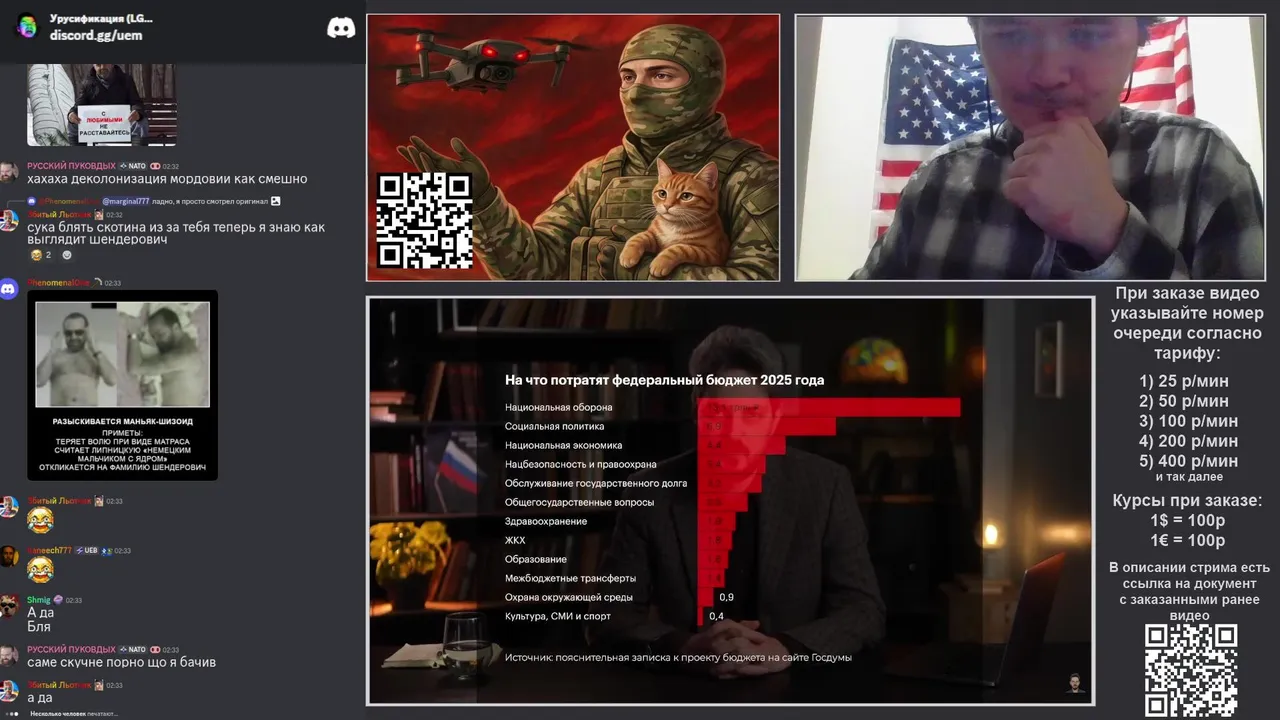Click РУССКИЙ ПУКОВДЫХ avatar on the 02:32 message

click(8, 172)
